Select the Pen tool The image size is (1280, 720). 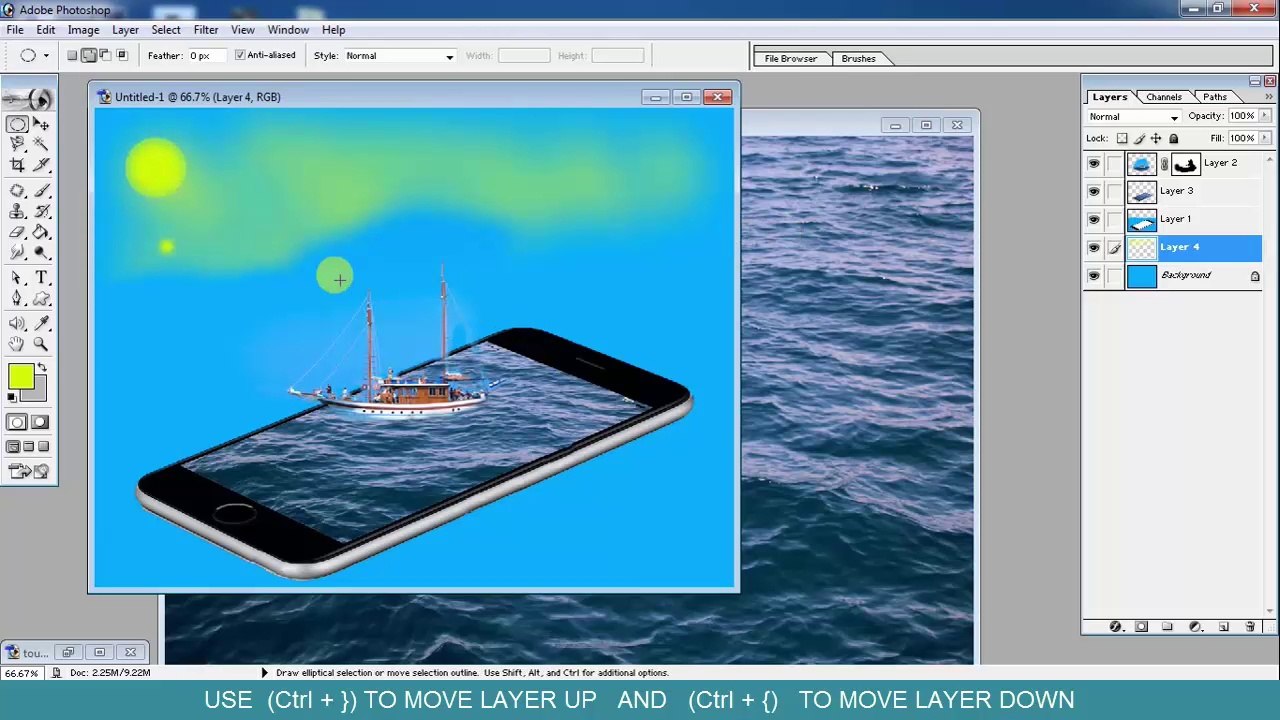pos(17,298)
